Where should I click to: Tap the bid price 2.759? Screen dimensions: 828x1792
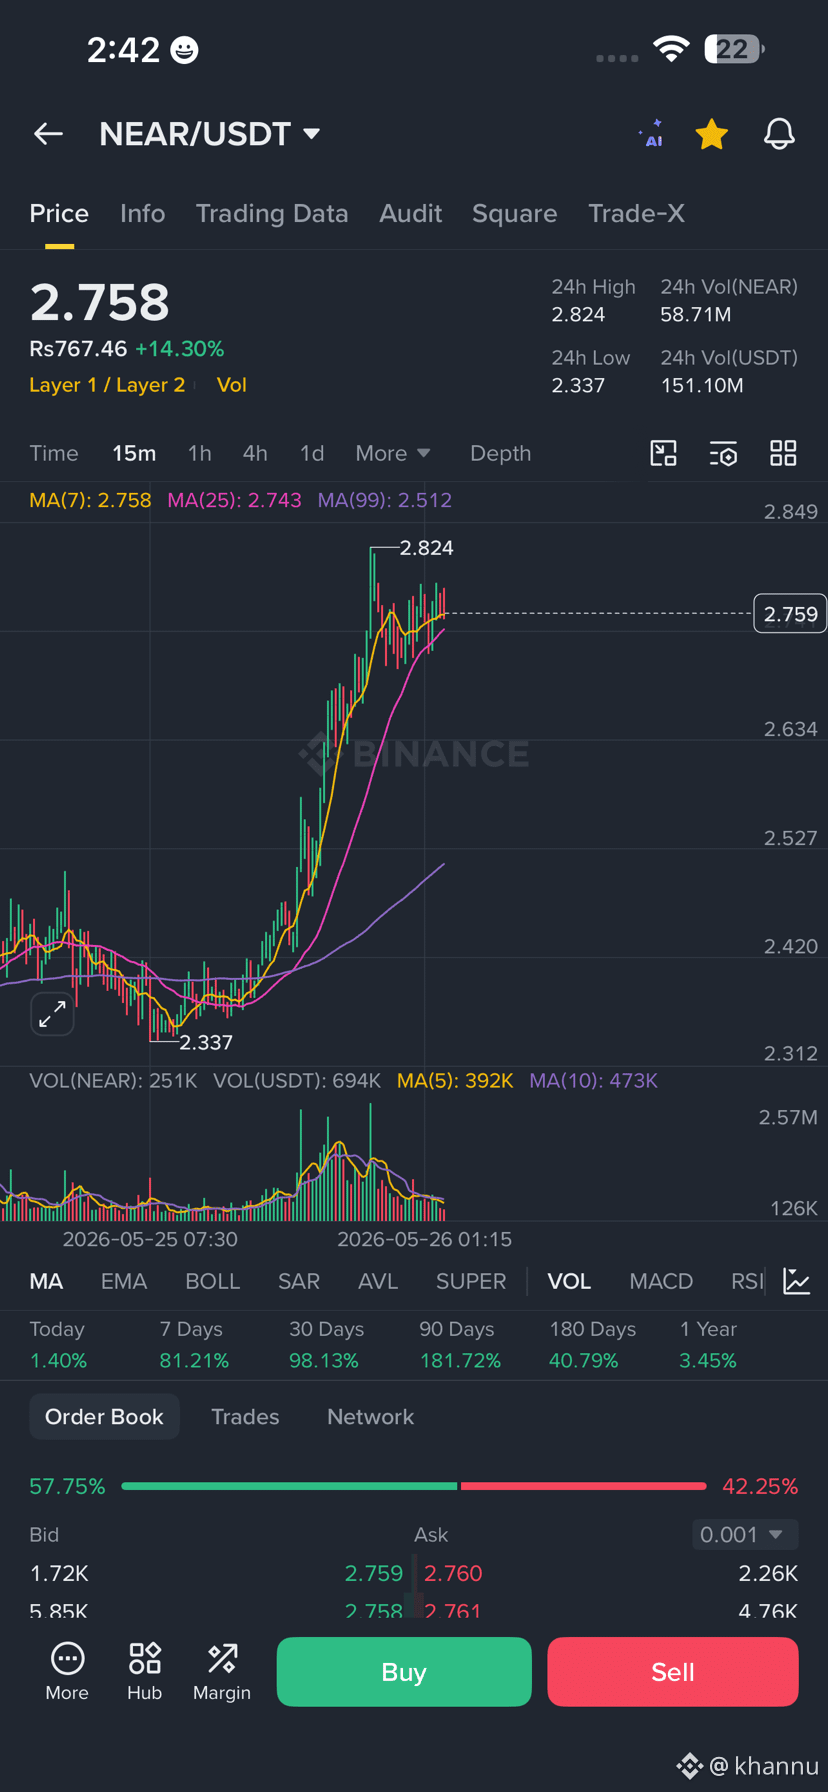point(373,1573)
